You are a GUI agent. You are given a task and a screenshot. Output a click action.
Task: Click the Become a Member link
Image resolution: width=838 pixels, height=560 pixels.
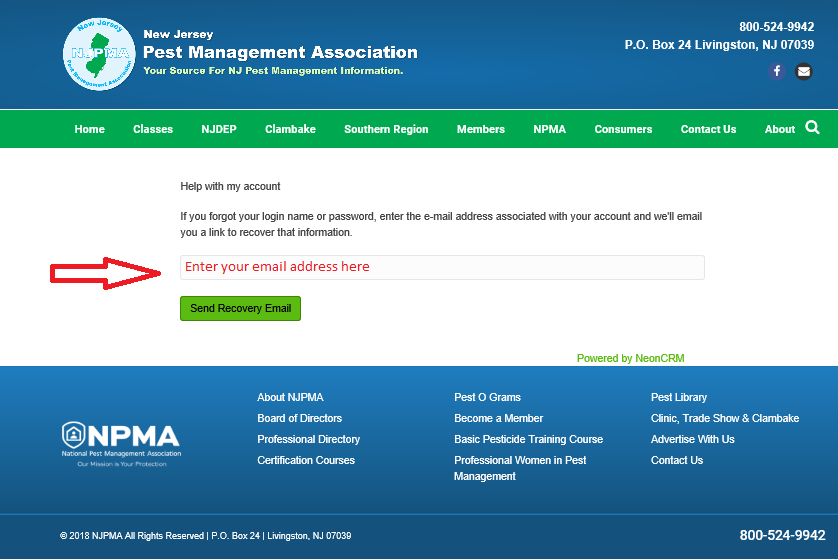(498, 418)
